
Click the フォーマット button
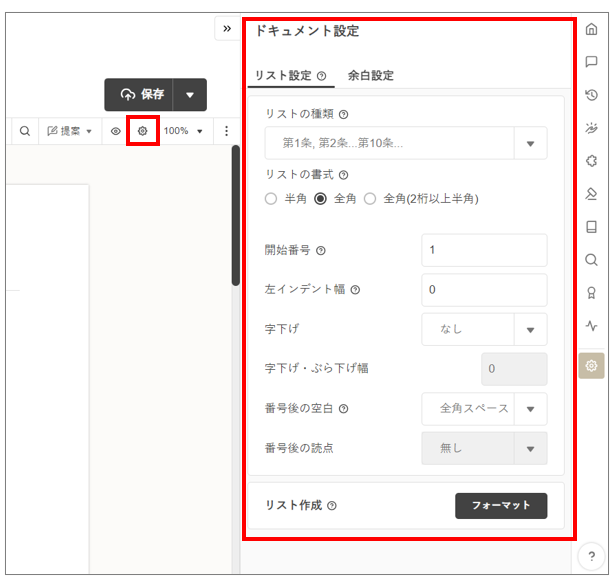pyautogui.click(x=501, y=506)
